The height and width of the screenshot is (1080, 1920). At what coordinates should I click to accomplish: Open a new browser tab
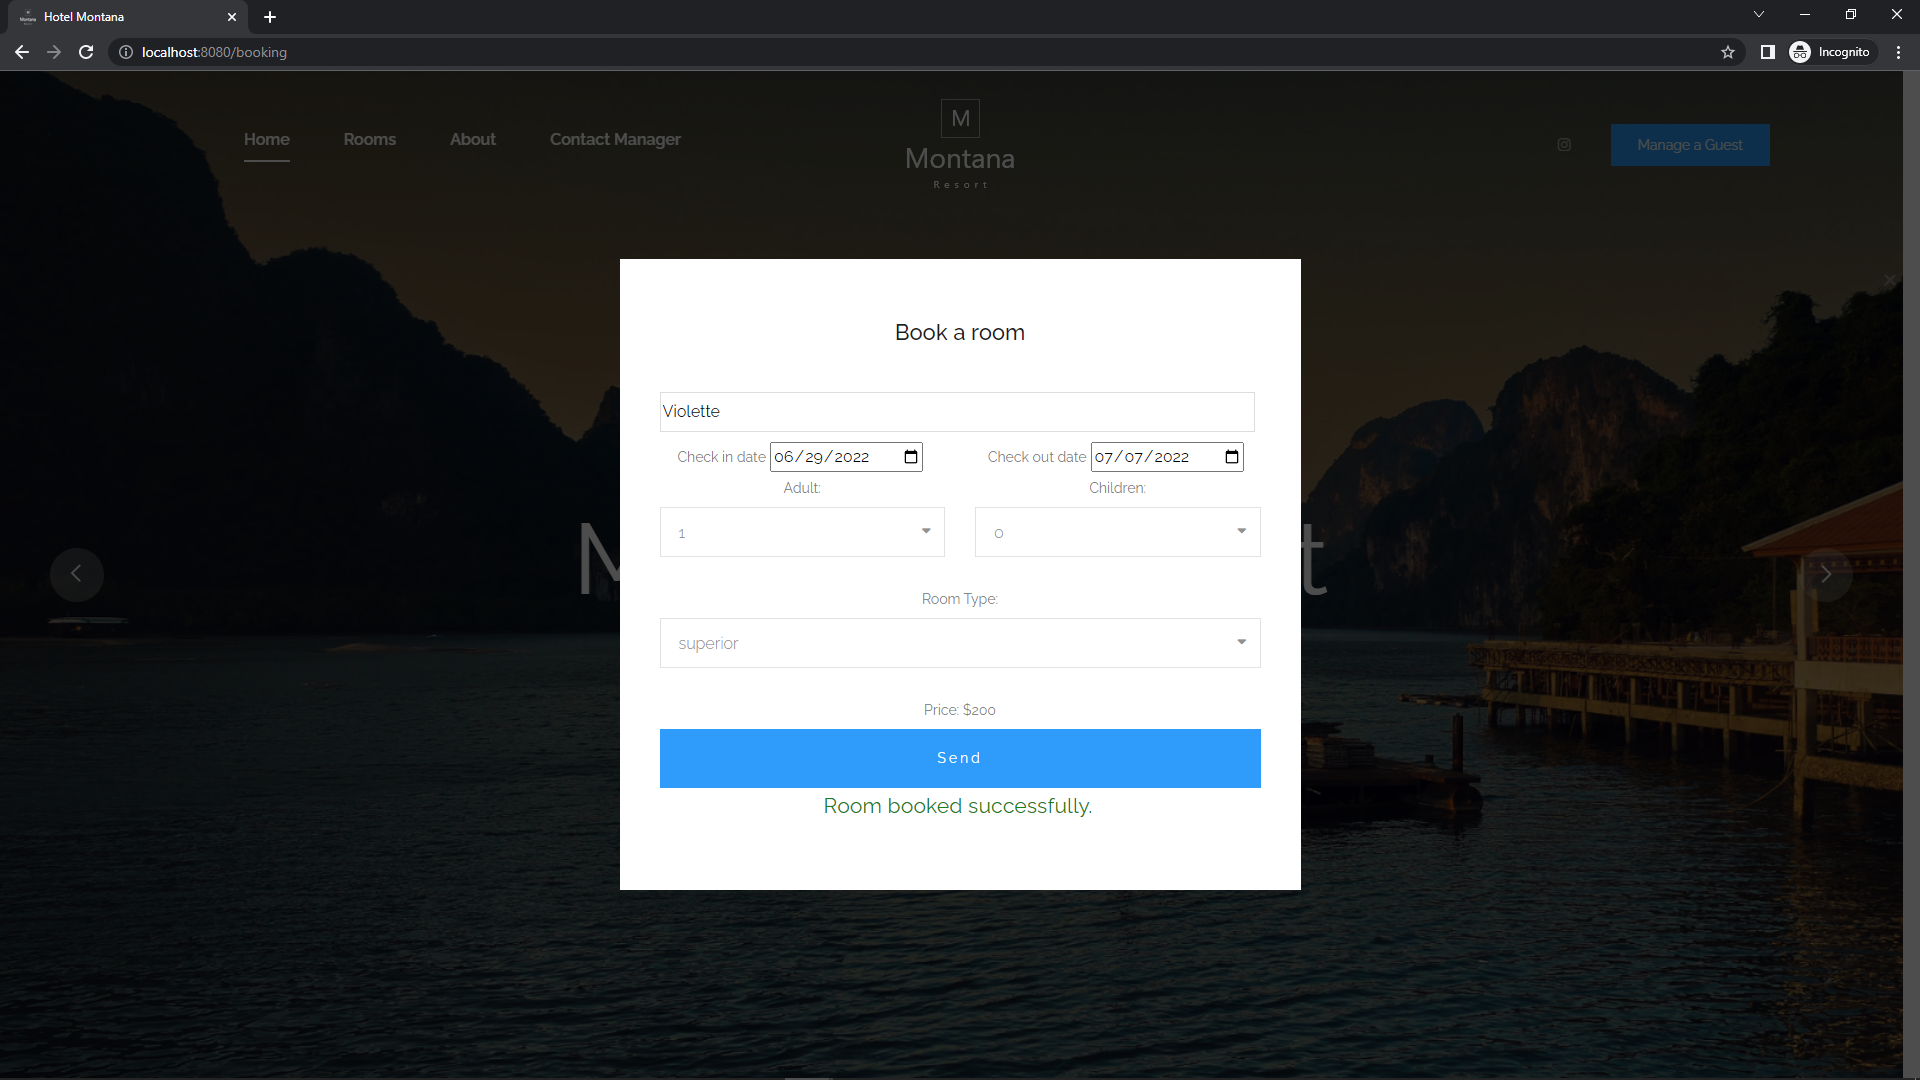[270, 17]
